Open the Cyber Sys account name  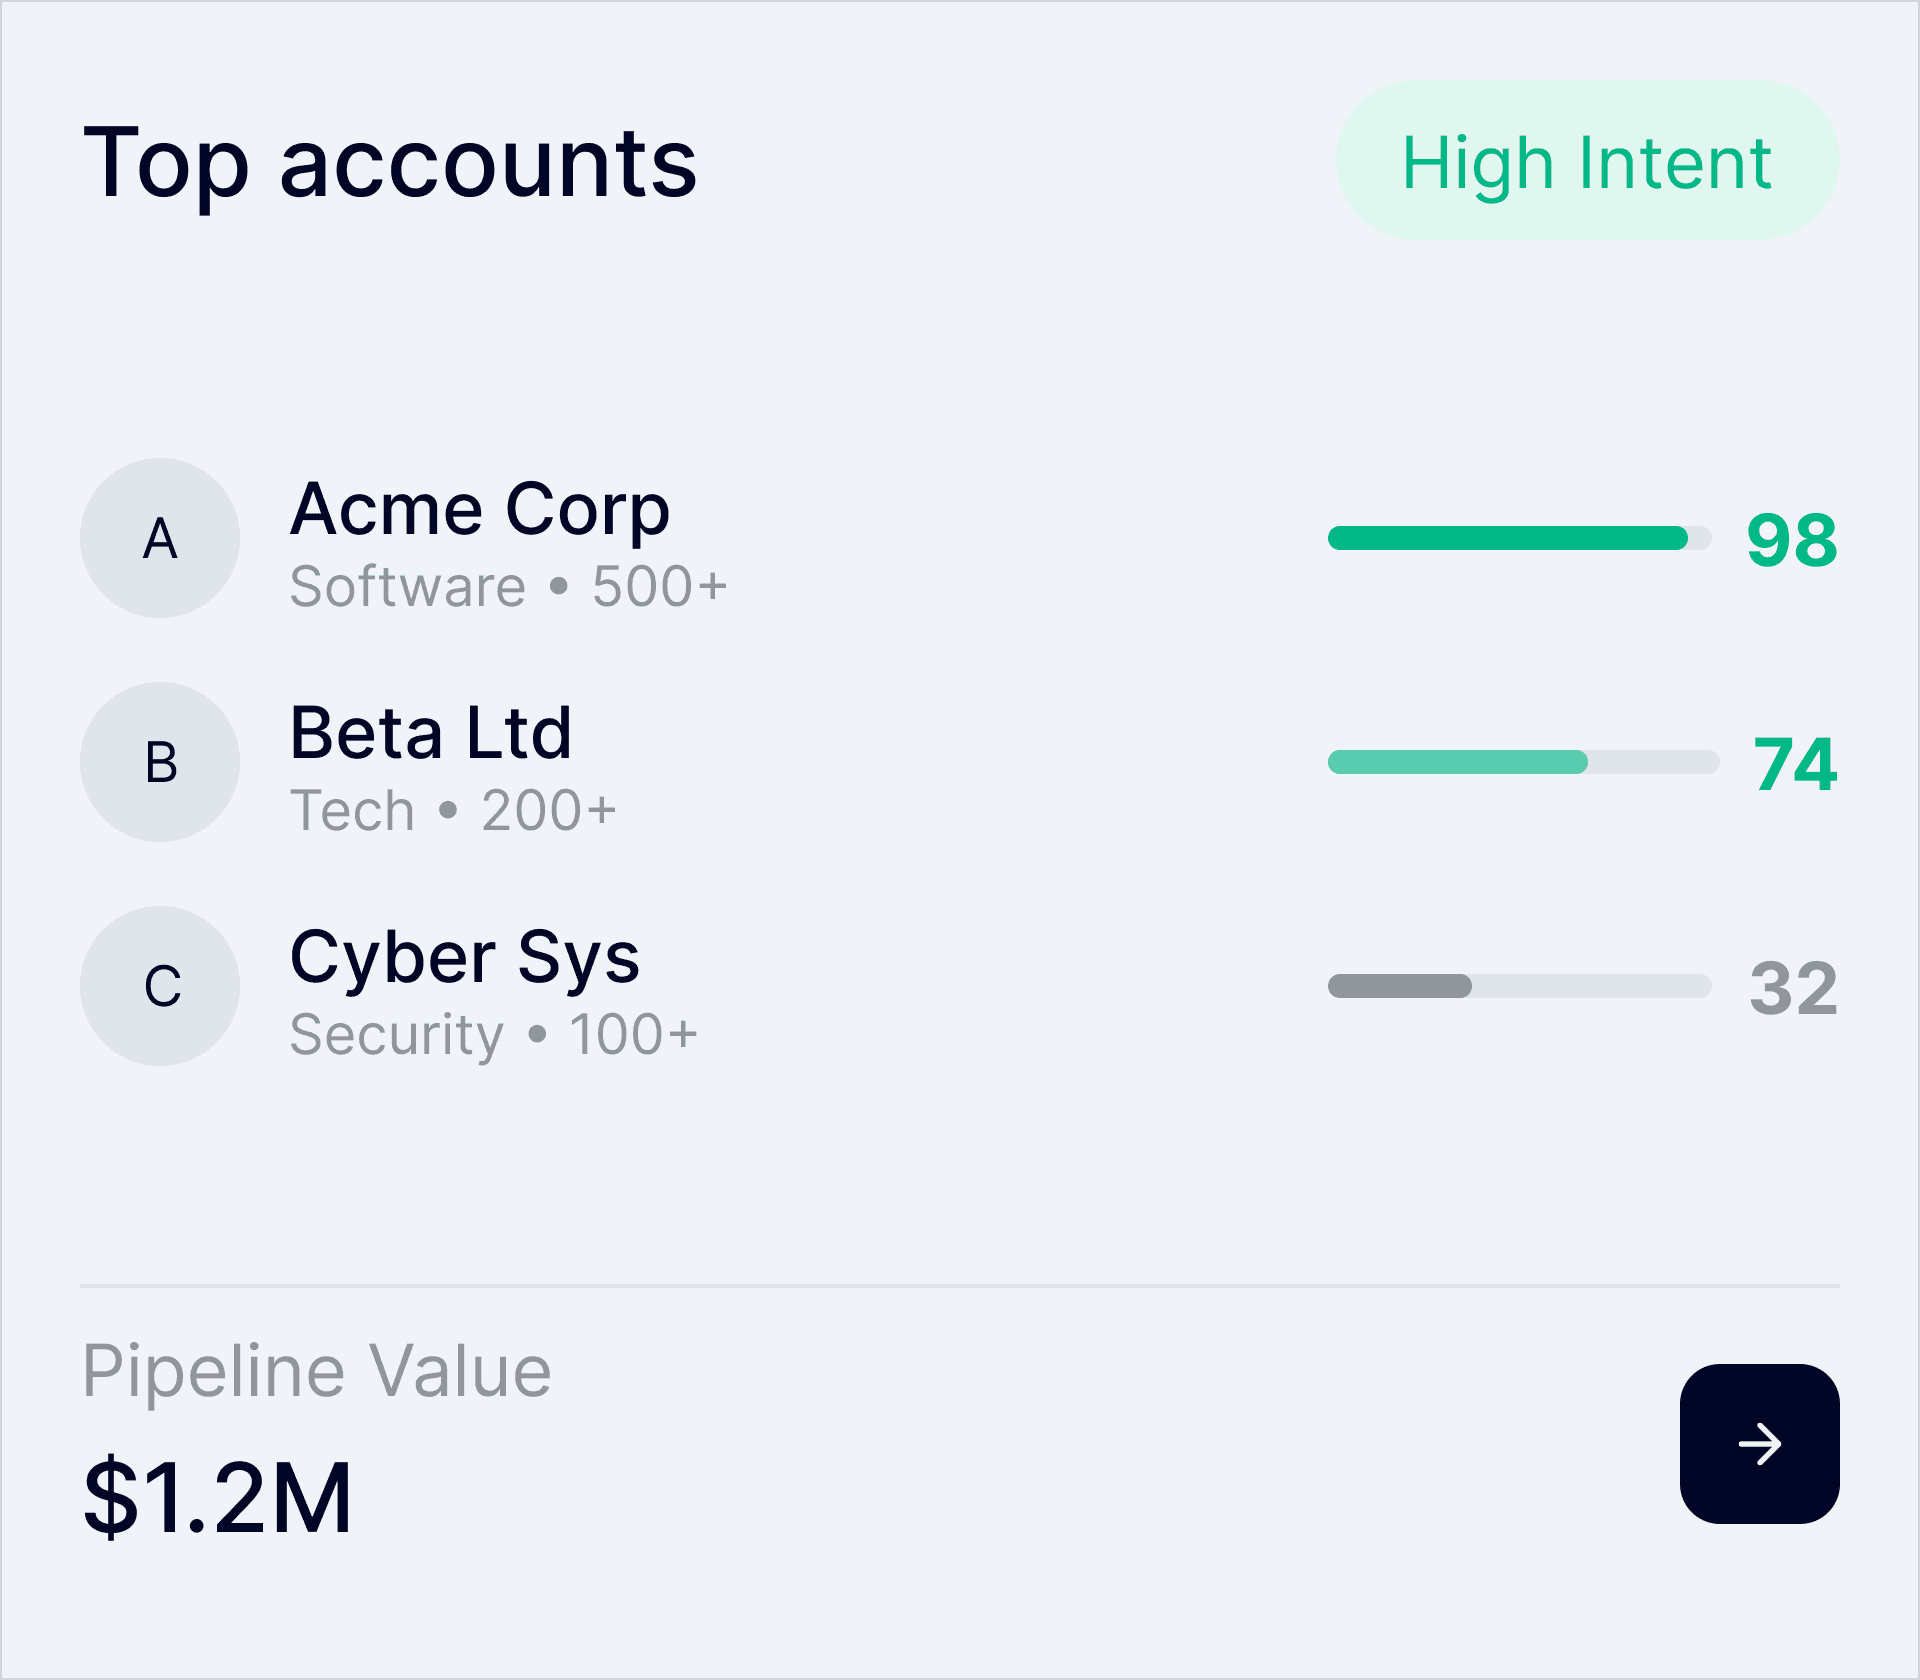click(x=465, y=958)
